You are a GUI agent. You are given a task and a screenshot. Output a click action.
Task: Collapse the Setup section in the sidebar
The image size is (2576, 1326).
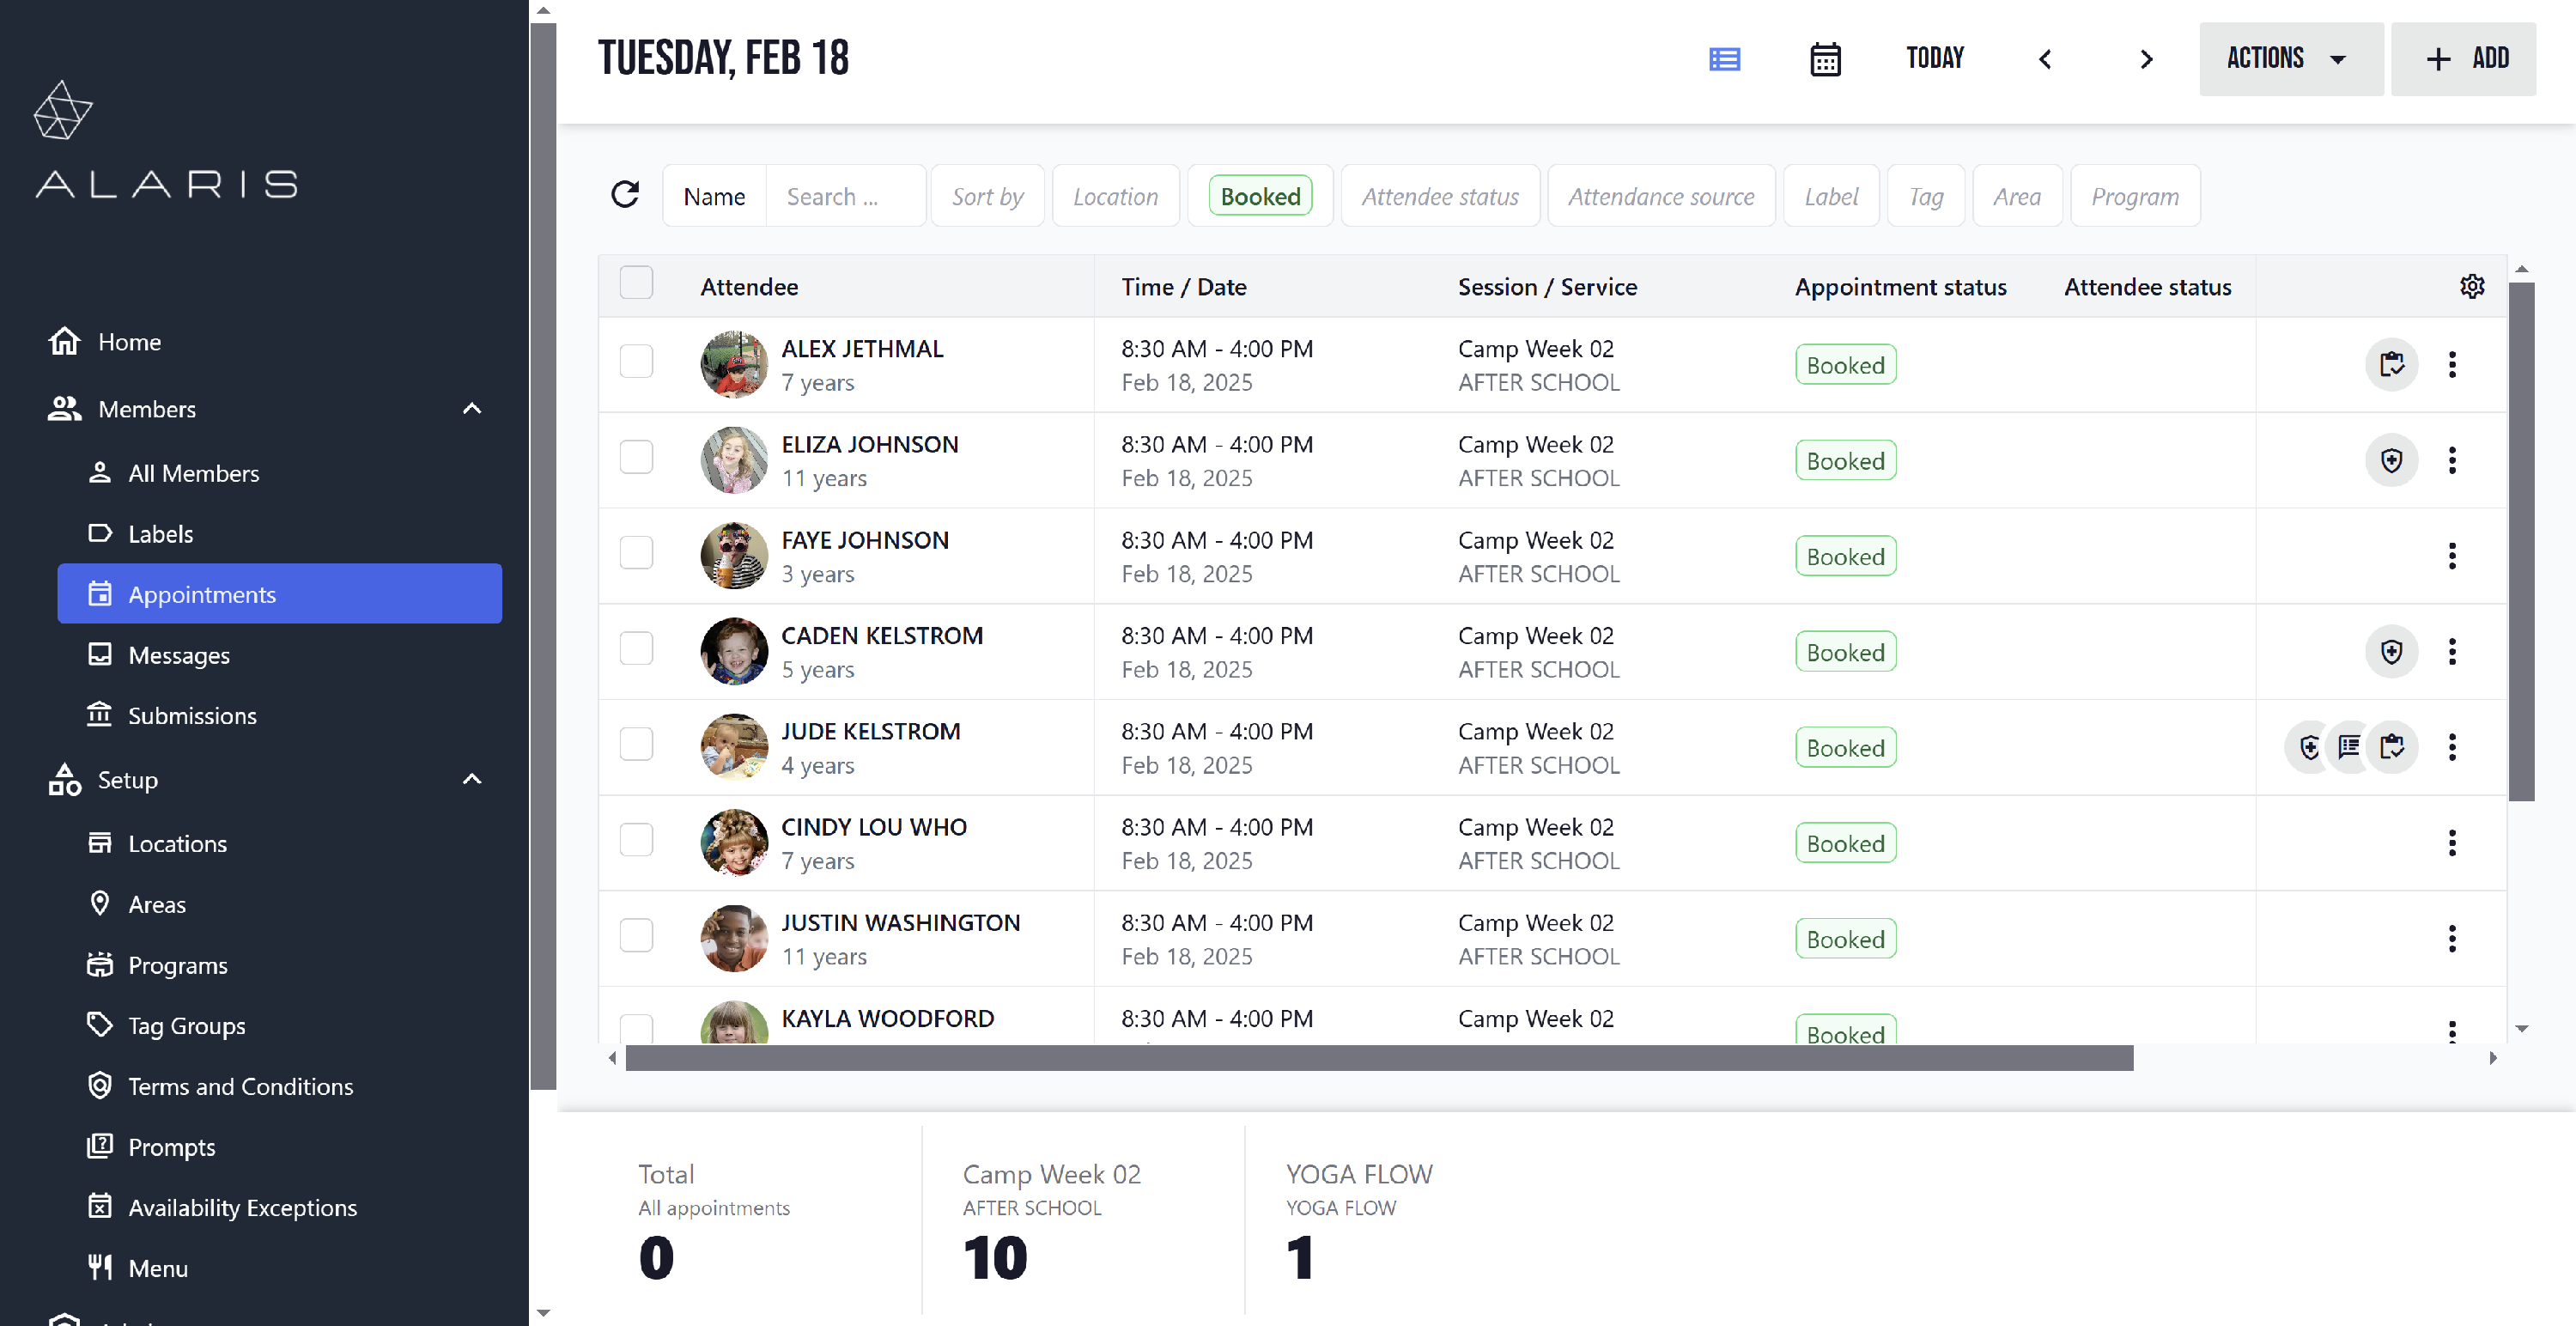click(x=471, y=779)
